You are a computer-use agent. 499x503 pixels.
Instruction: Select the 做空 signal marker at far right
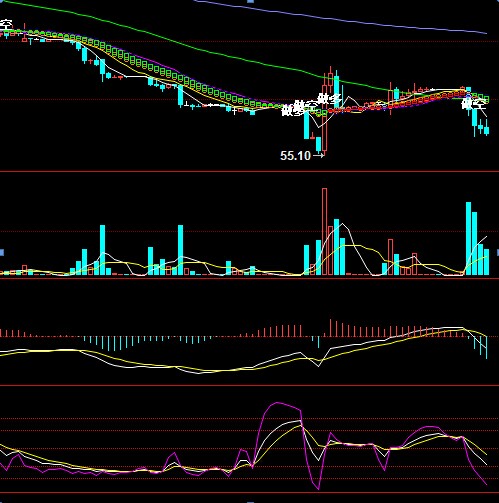474,104
